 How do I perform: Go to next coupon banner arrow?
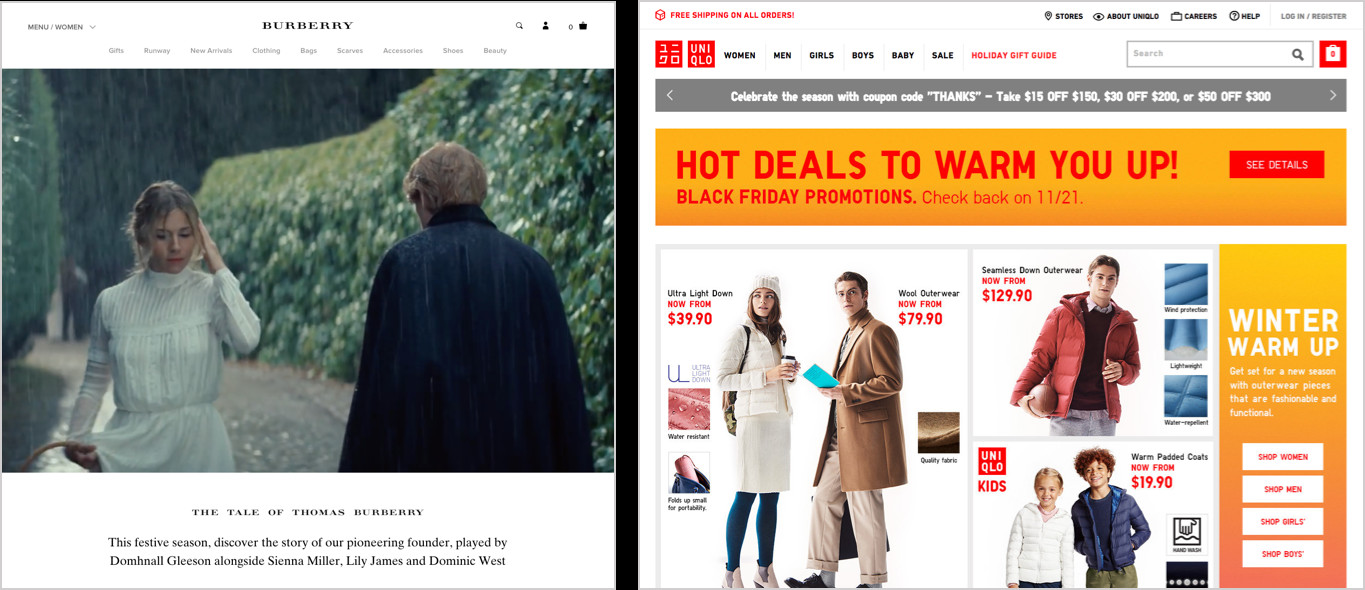click(x=1332, y=95)
